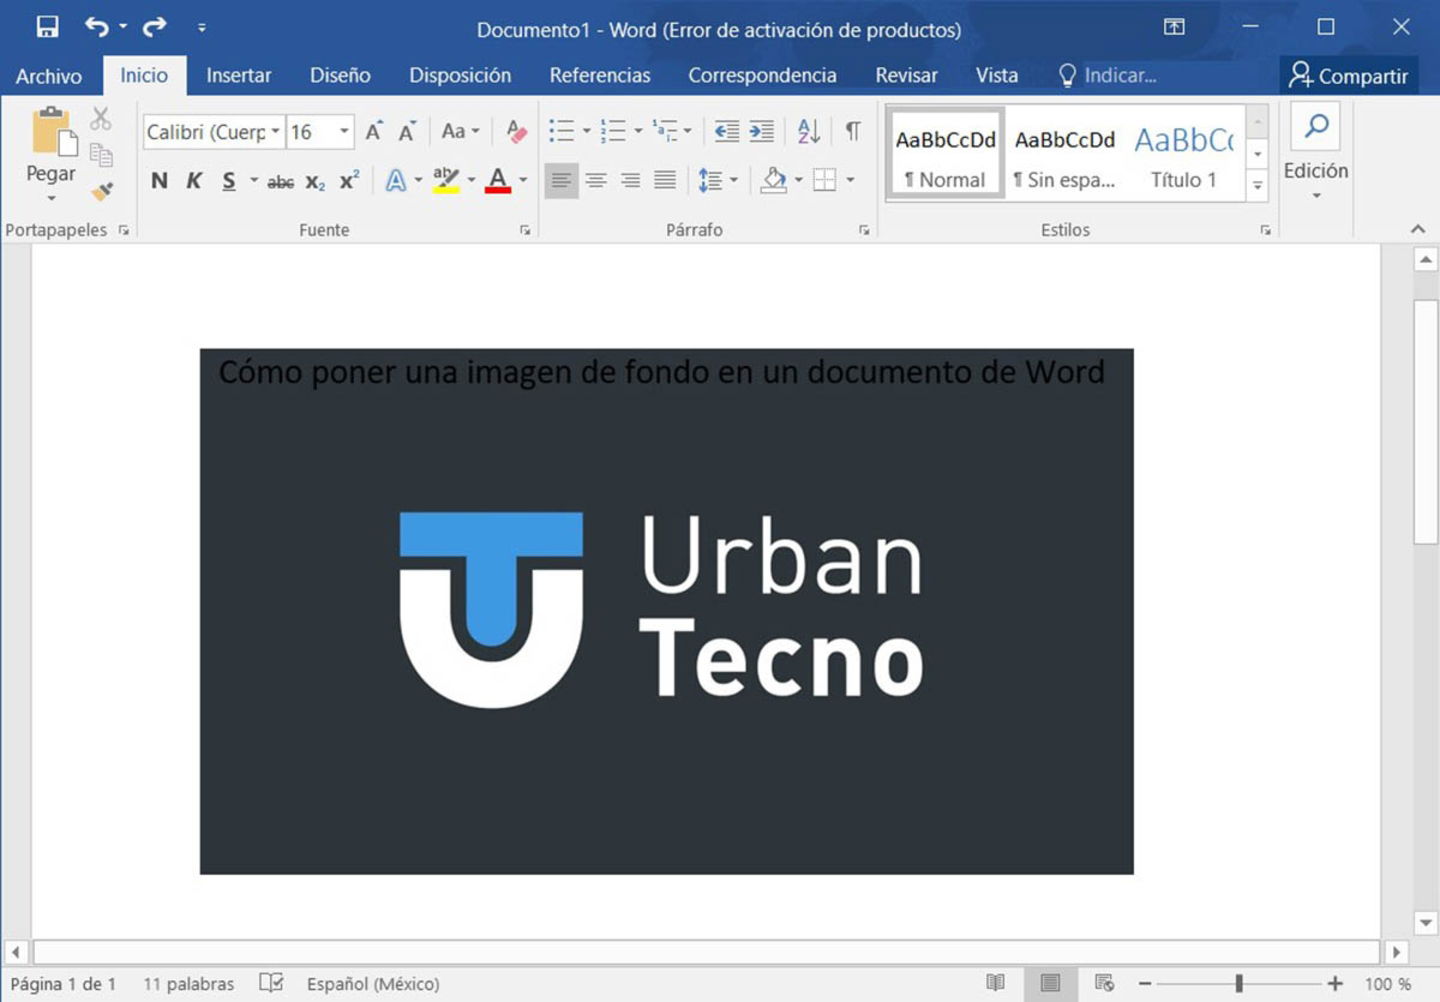Click the zoom slider handle

point(1239,984)
